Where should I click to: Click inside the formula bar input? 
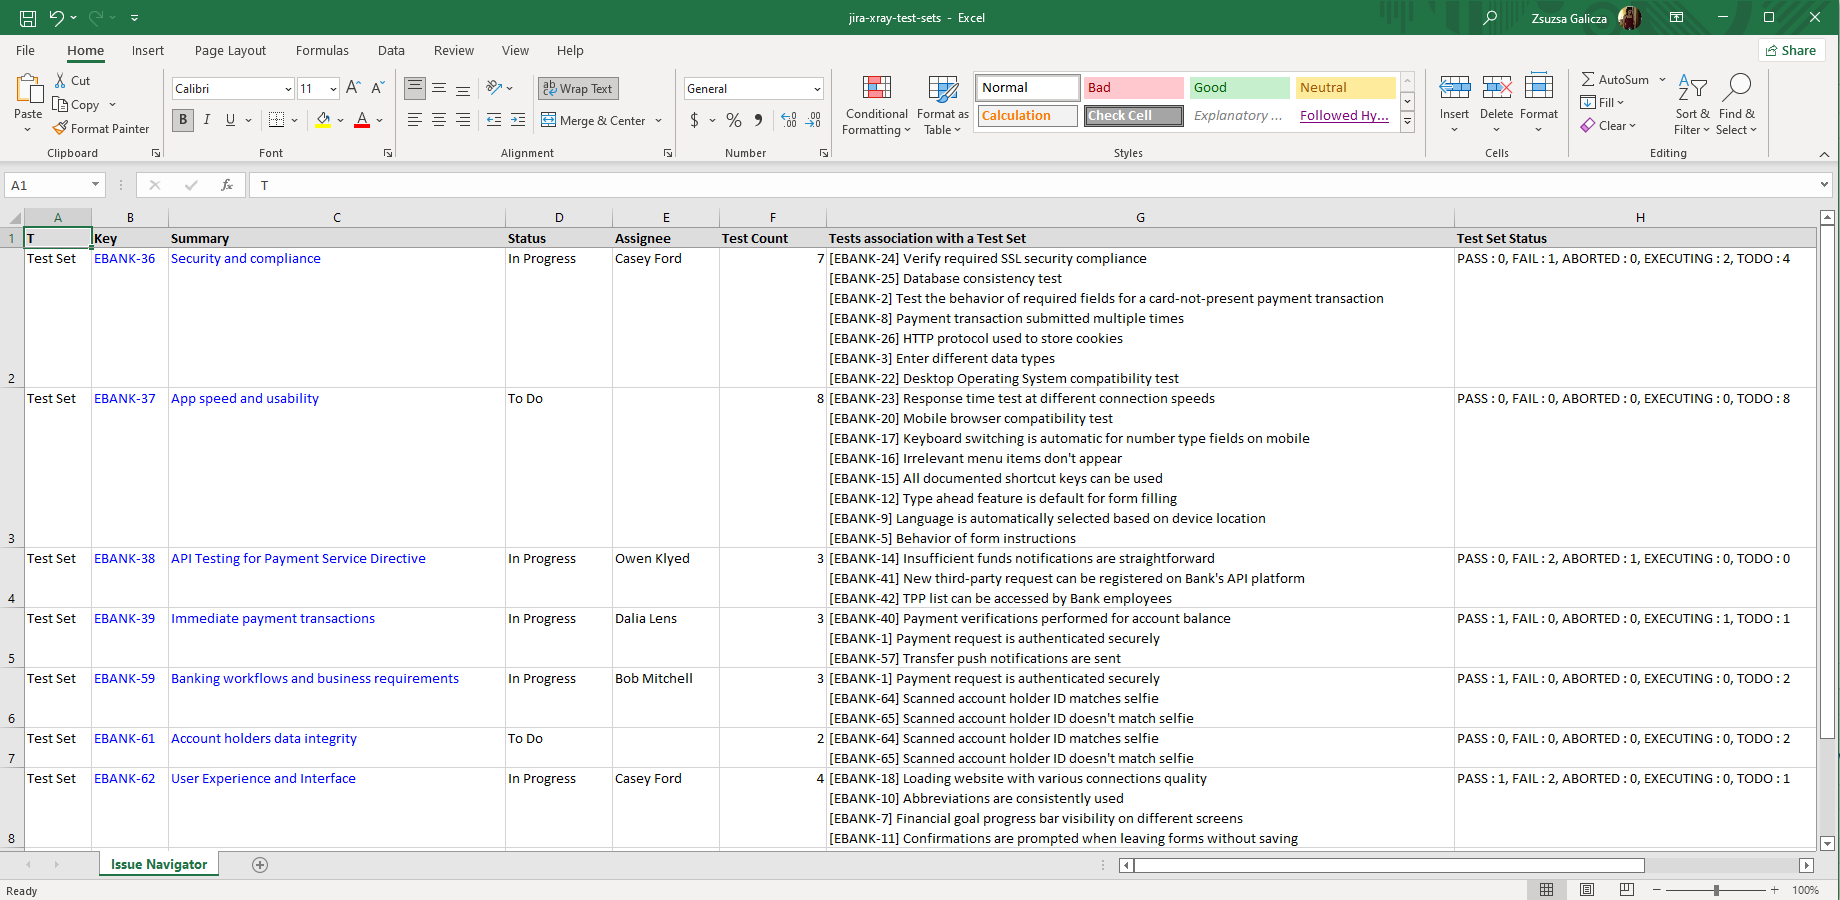point(1000,185)
